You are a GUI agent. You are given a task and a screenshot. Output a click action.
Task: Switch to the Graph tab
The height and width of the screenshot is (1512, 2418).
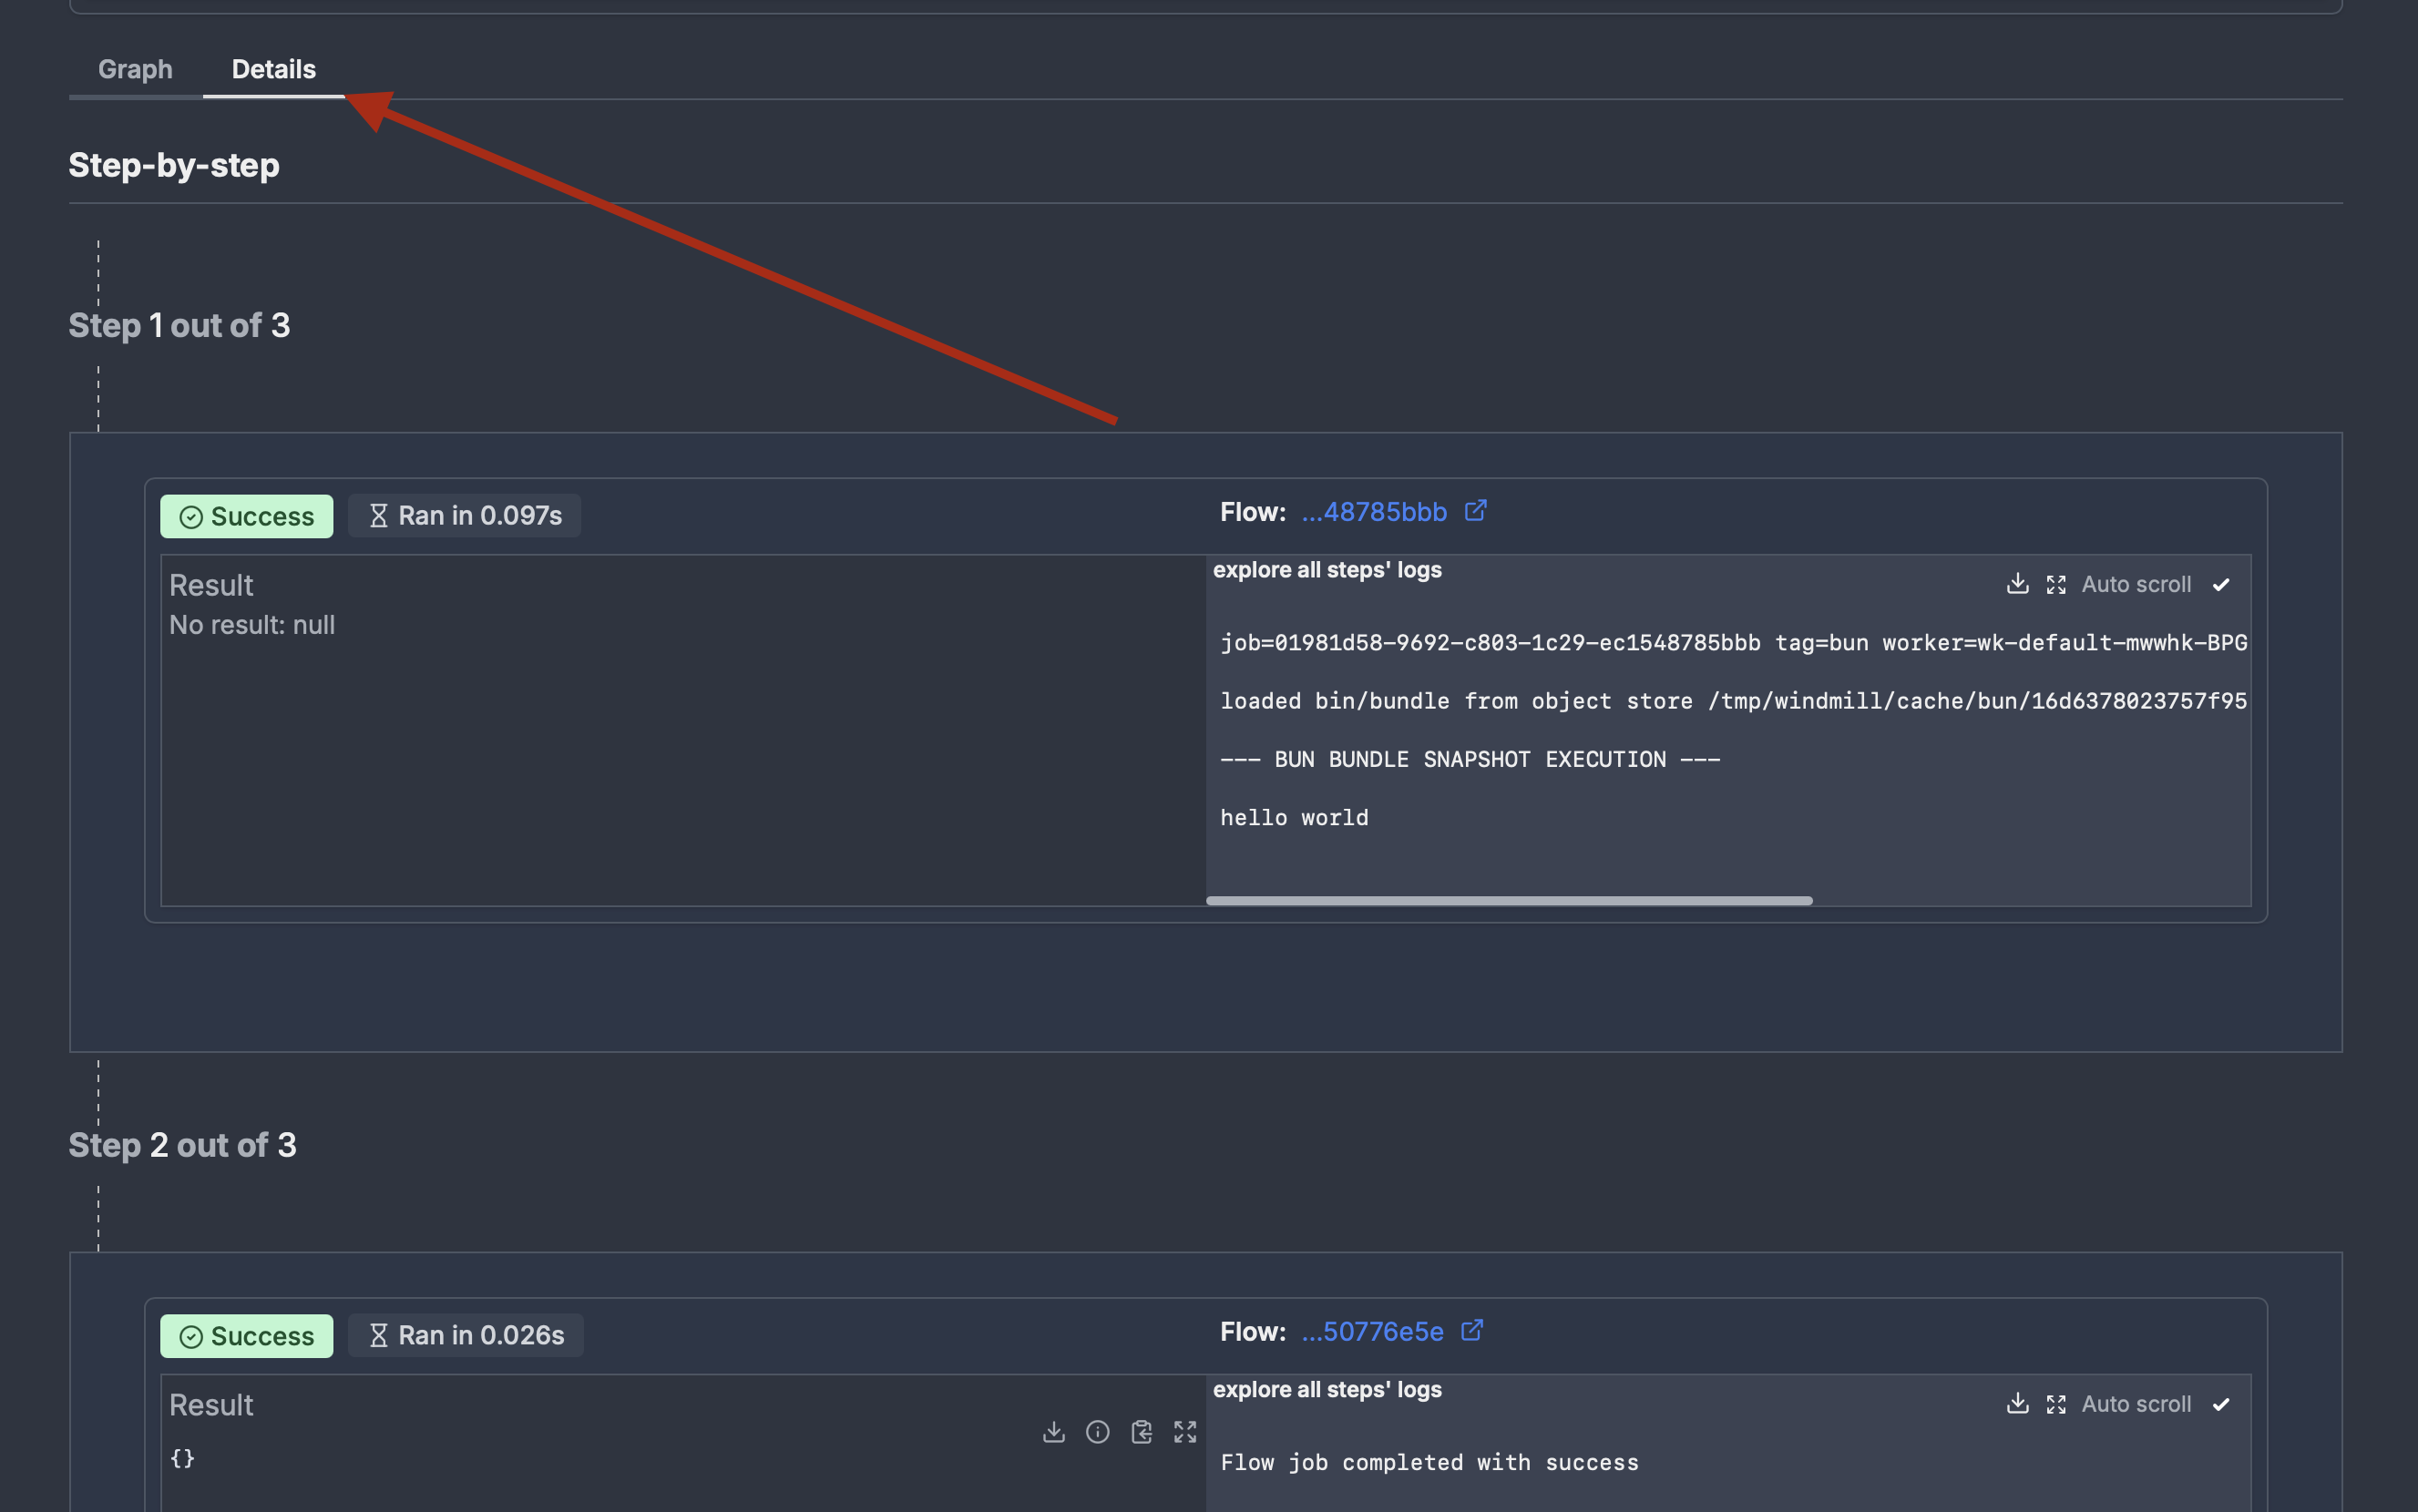tap(135, 69)
